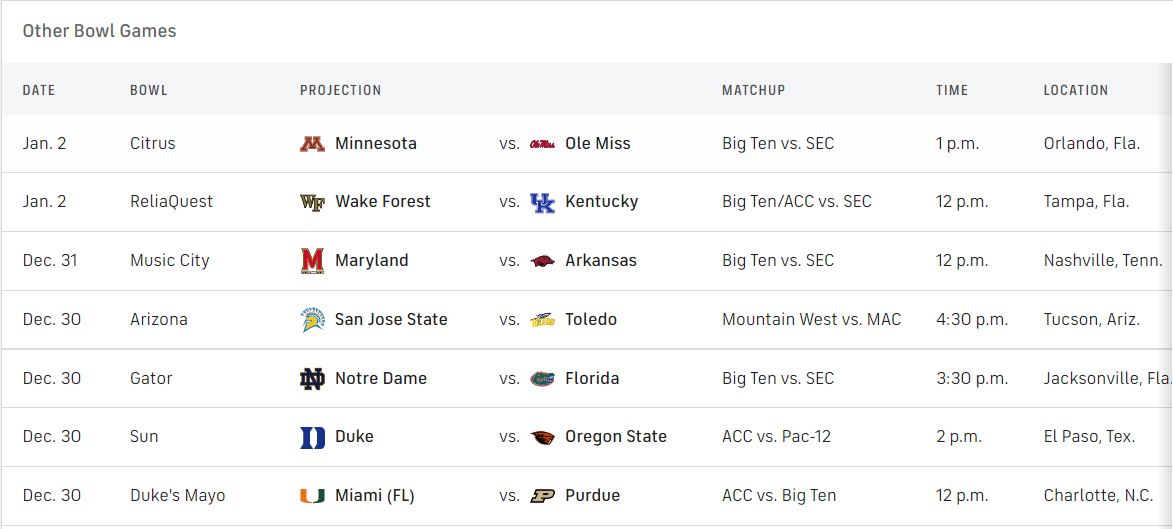The image size is (1173, 529).
Task: Click the Miami (FL) U logo
Action: (312, 495)
